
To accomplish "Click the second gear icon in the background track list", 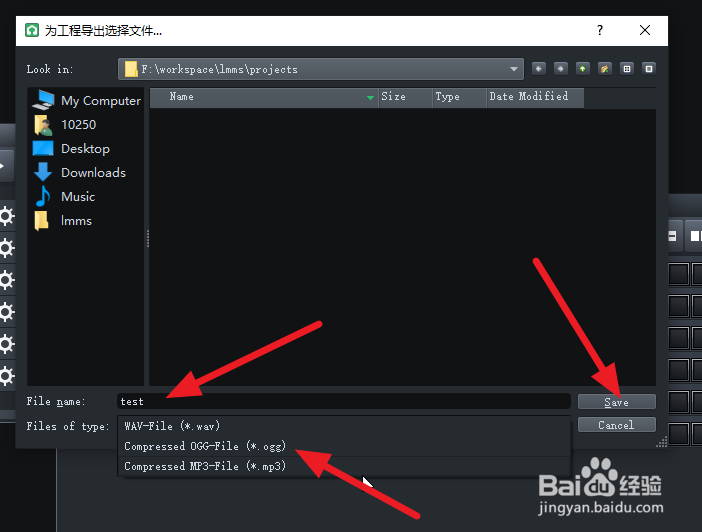I will (6, 248).
